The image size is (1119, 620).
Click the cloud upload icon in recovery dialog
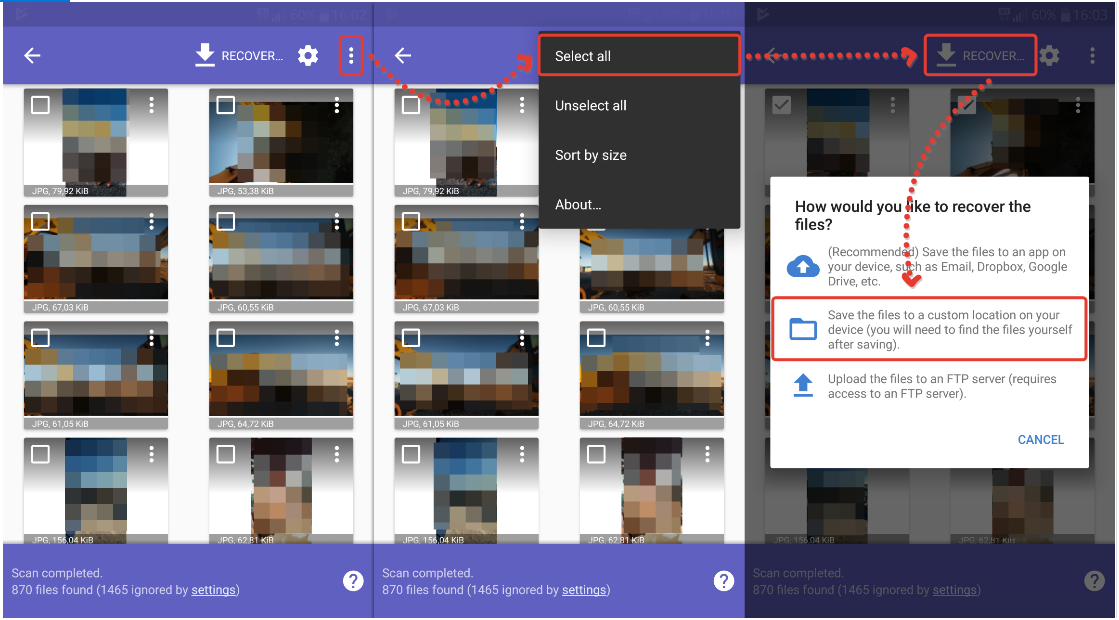(x=803, y=267)
